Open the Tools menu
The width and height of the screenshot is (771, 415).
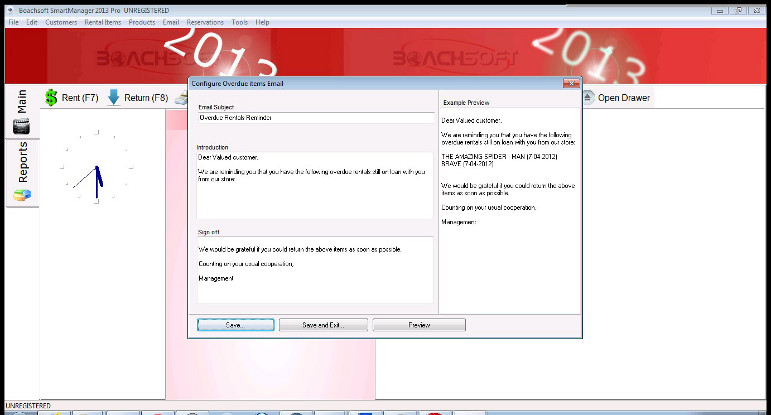tap(239, 22)
